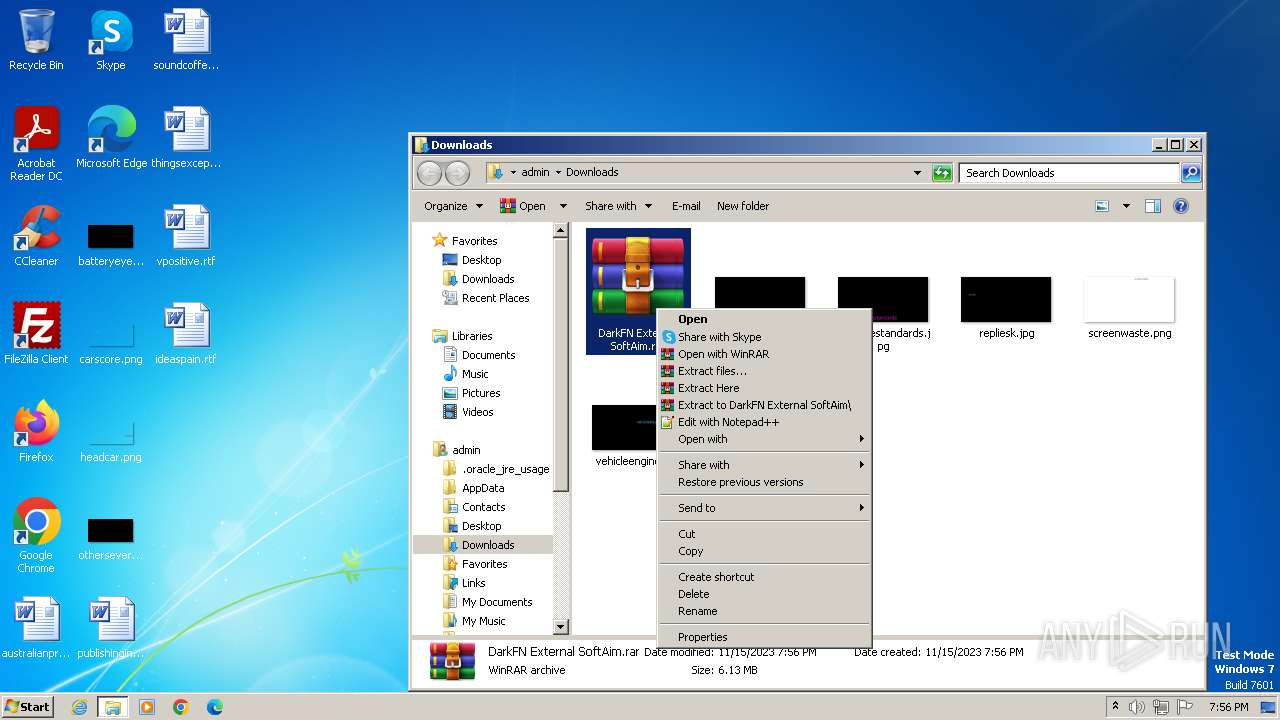Click the navigation pane scrollbar down arrow
The image size is (1280, 720).
[x=561, y=627]
